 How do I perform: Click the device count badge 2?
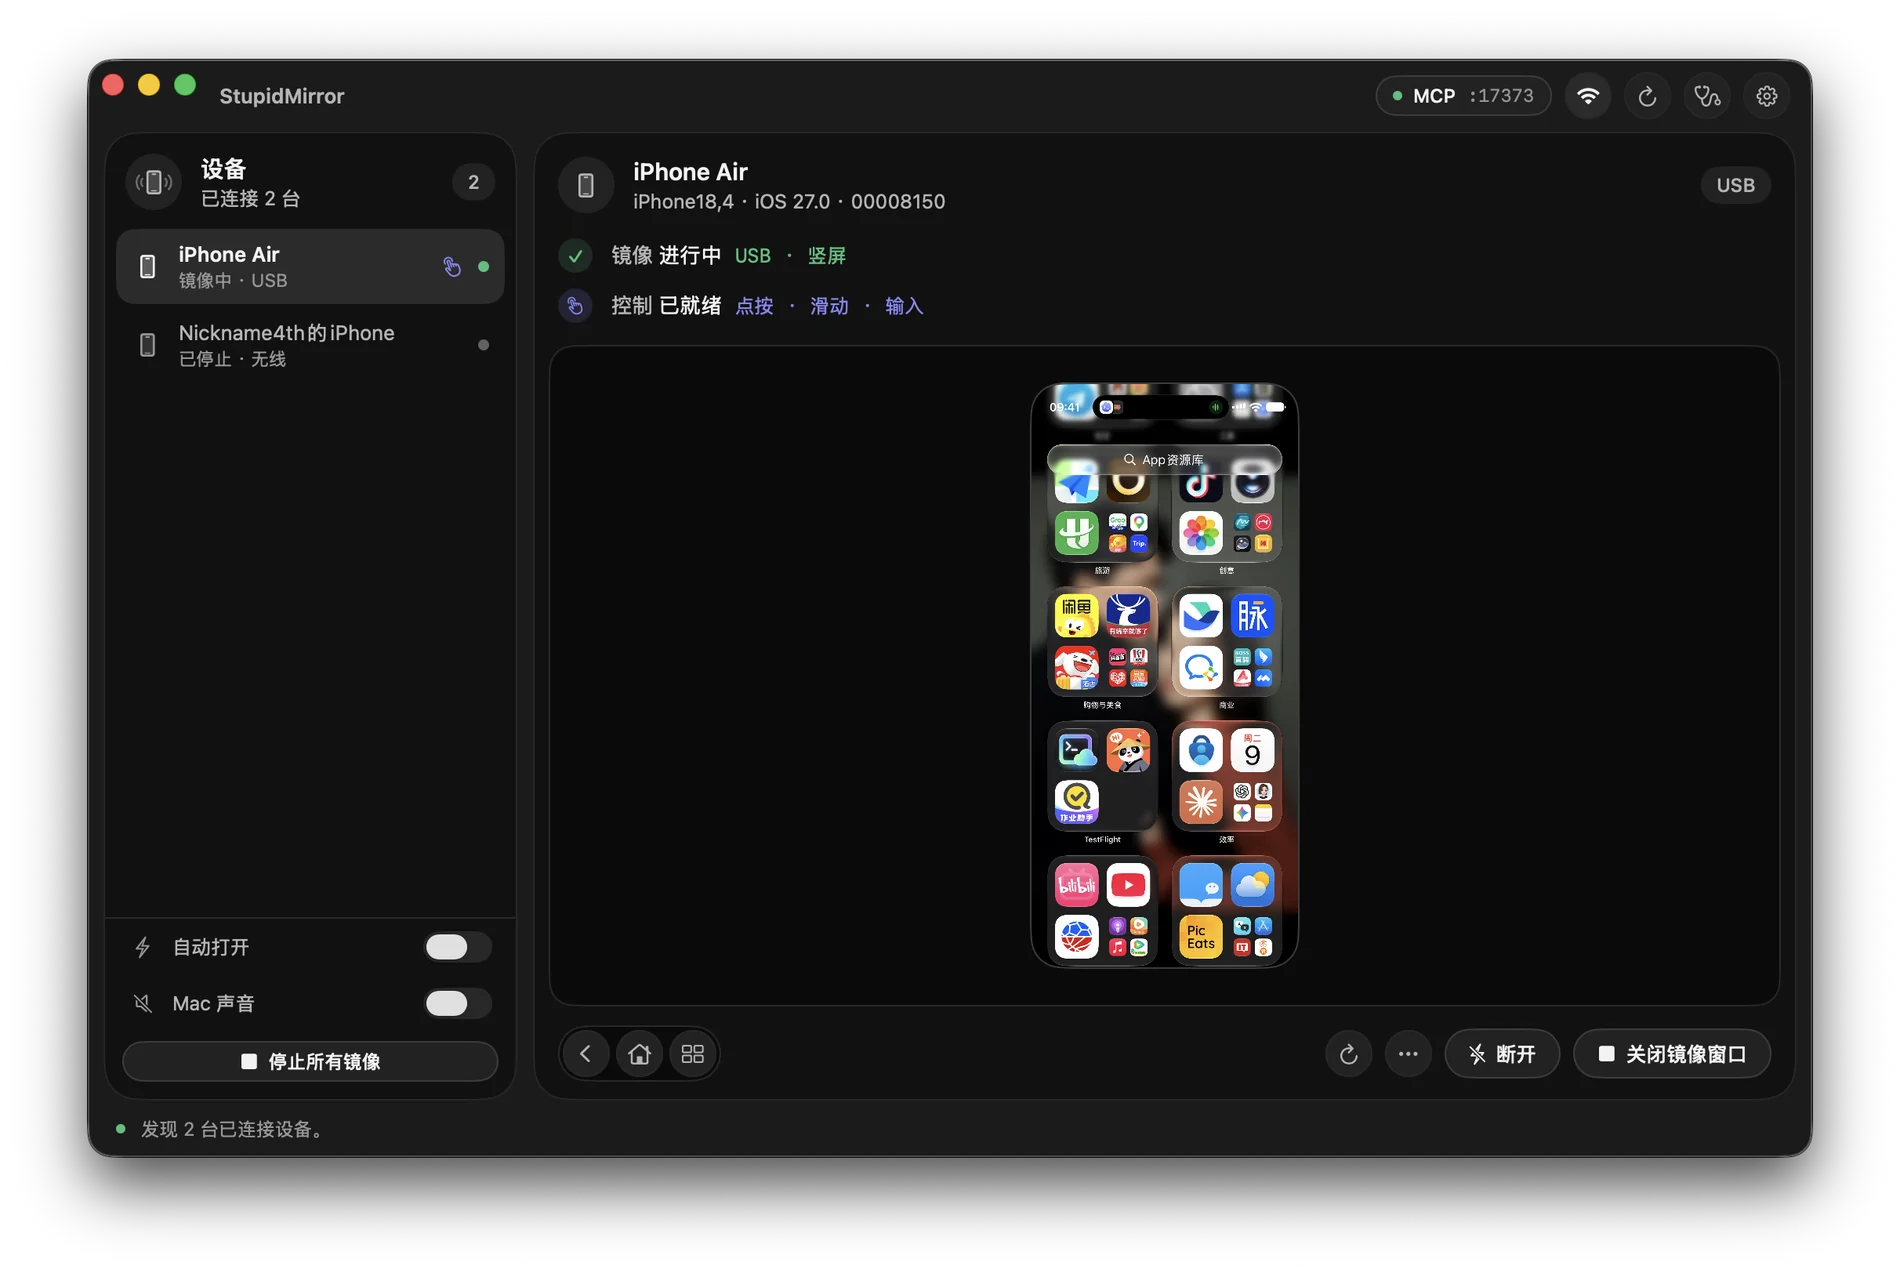click(473, 182)
